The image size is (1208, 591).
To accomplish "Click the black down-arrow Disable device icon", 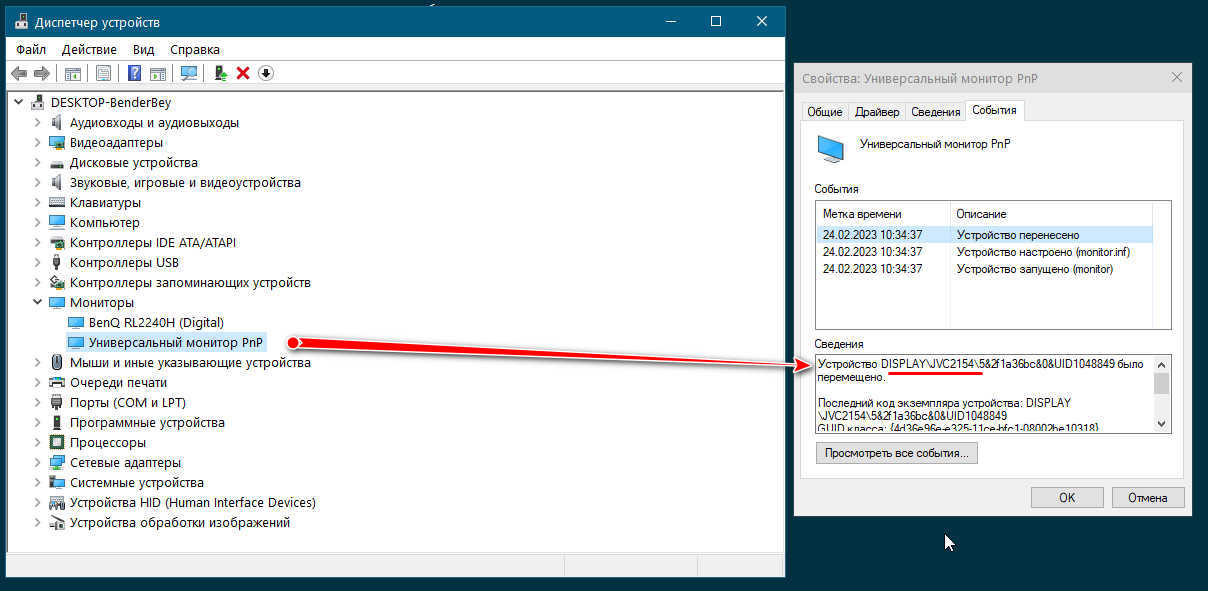I will tap(266, 73).
